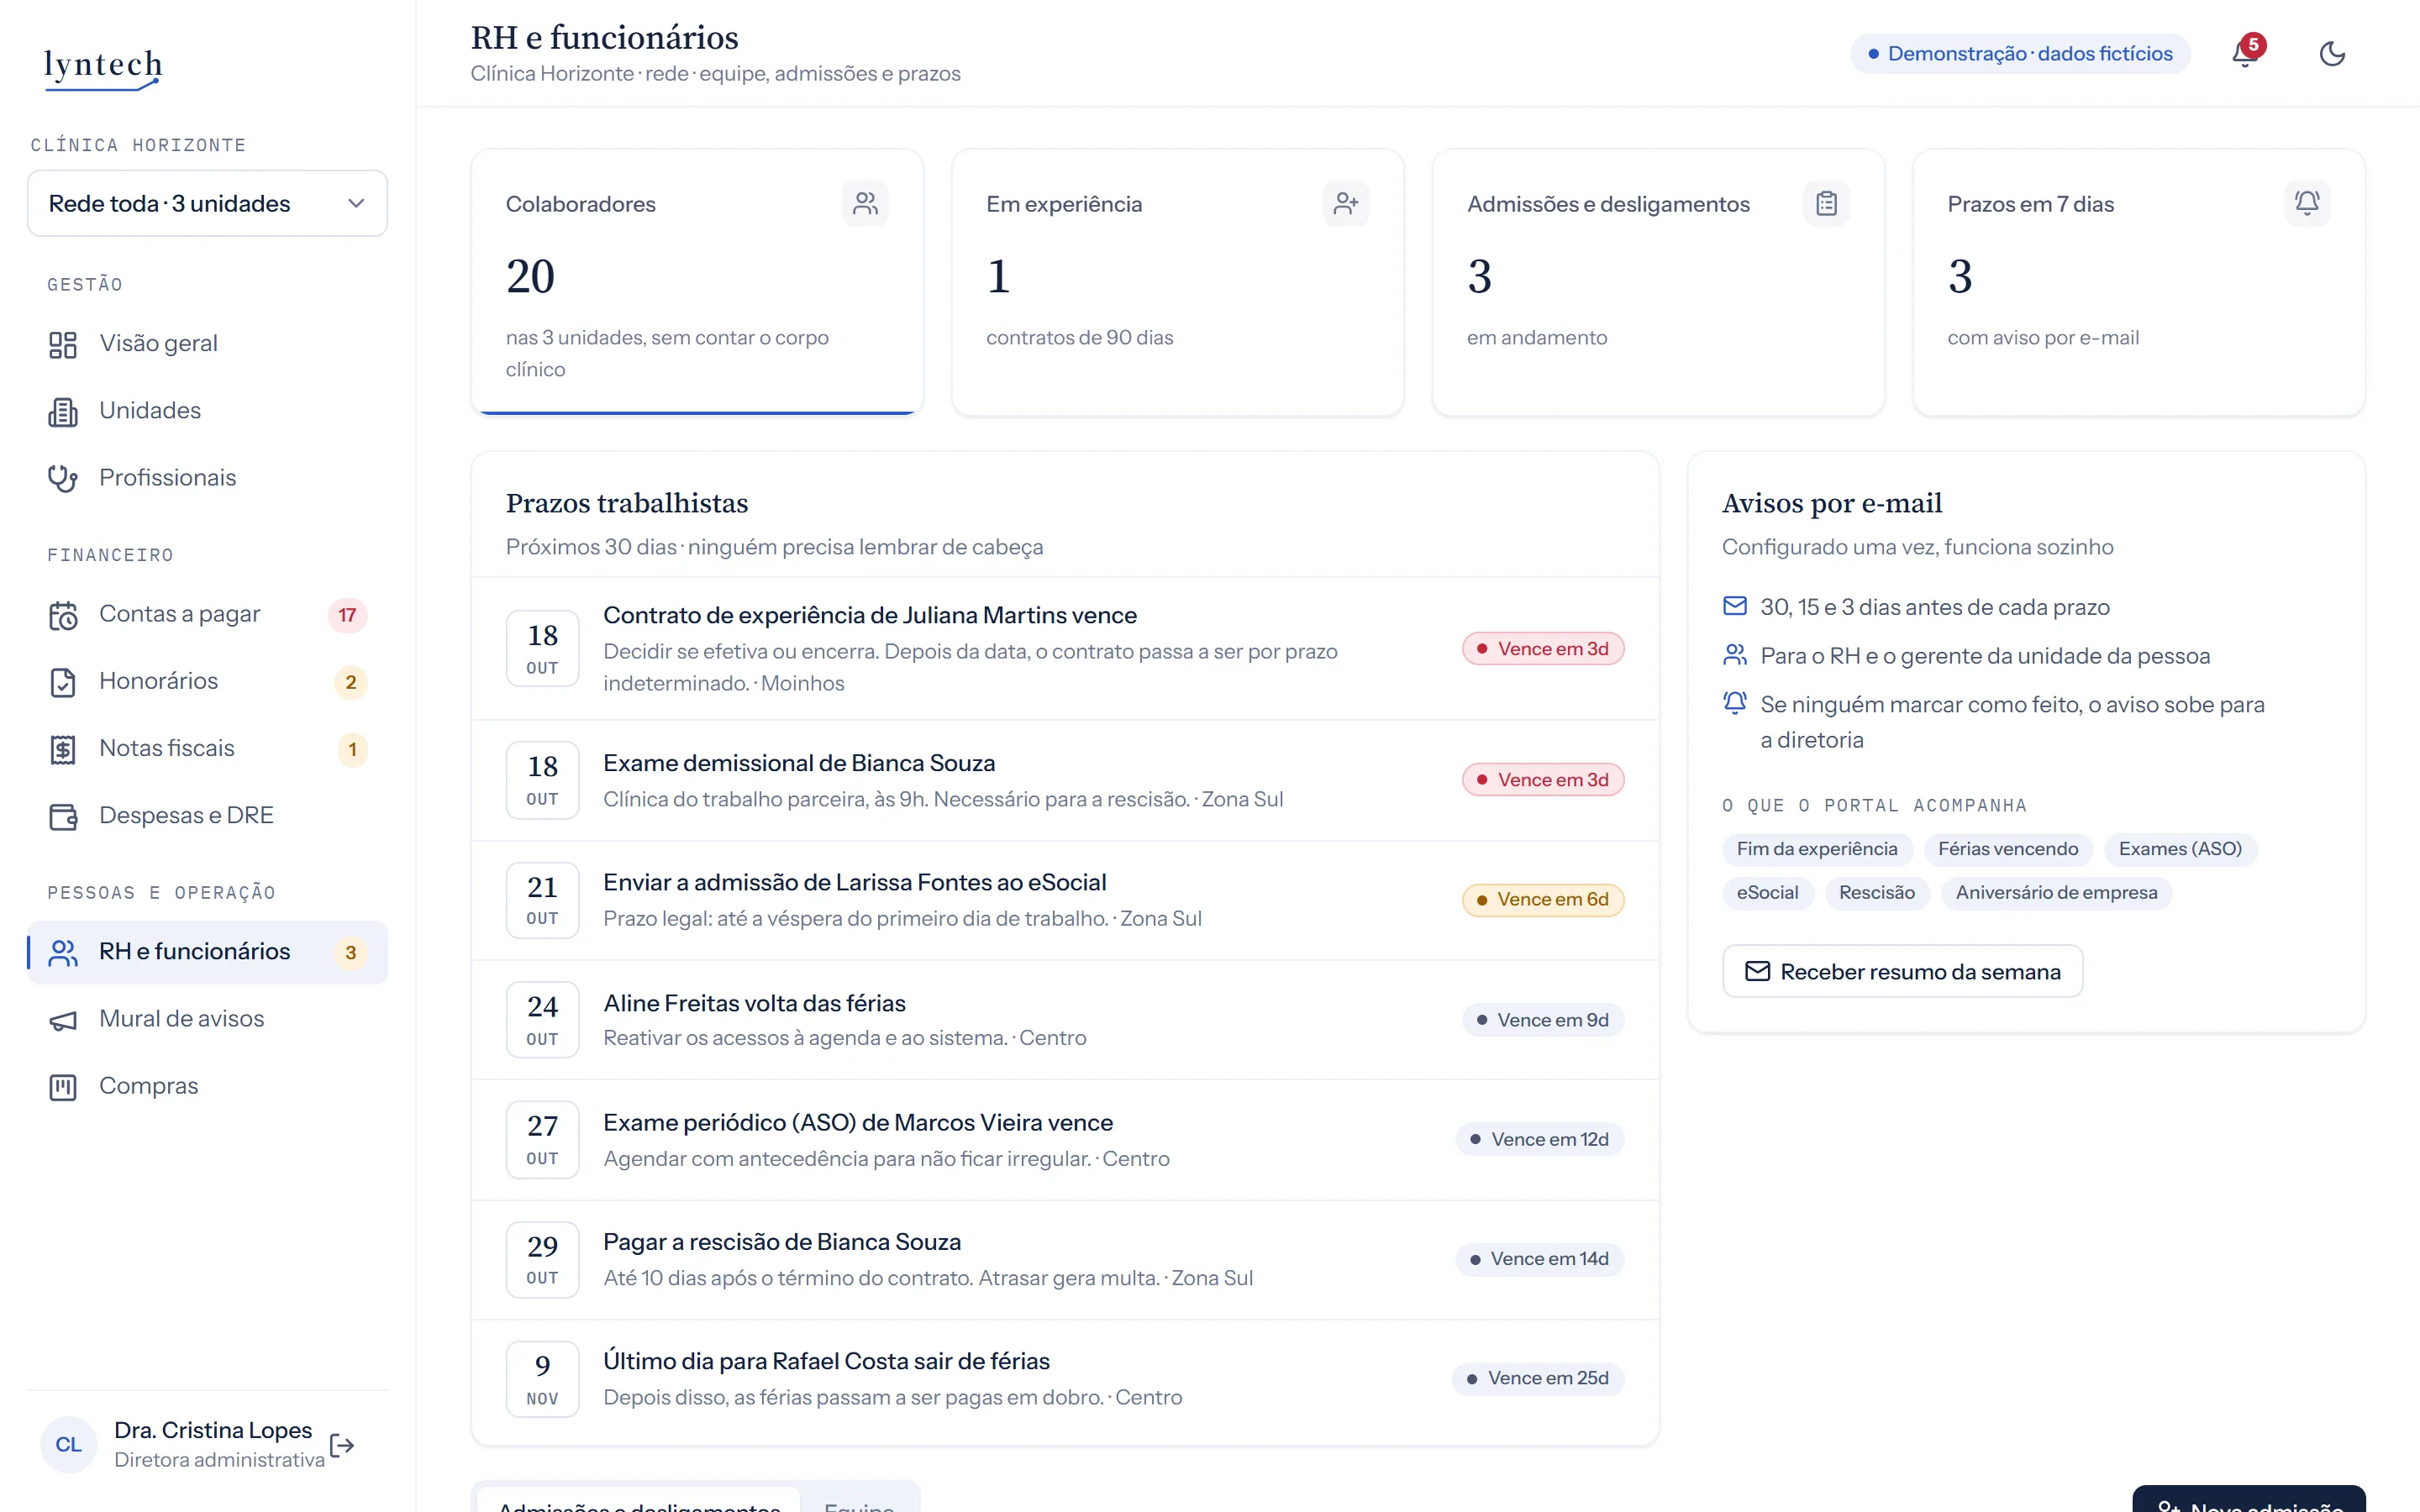Open Contas a pagar
The image size is (2420, 1512).
[x=207, y=614]
